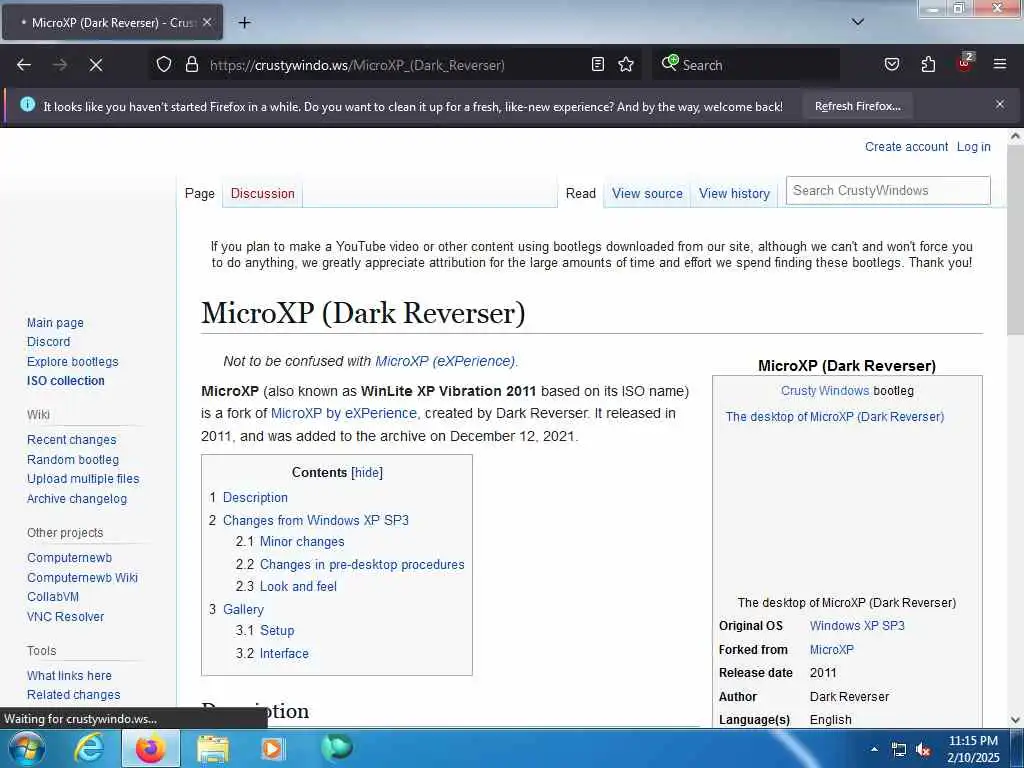Go to Main page in sidebar

pos(55,323)
